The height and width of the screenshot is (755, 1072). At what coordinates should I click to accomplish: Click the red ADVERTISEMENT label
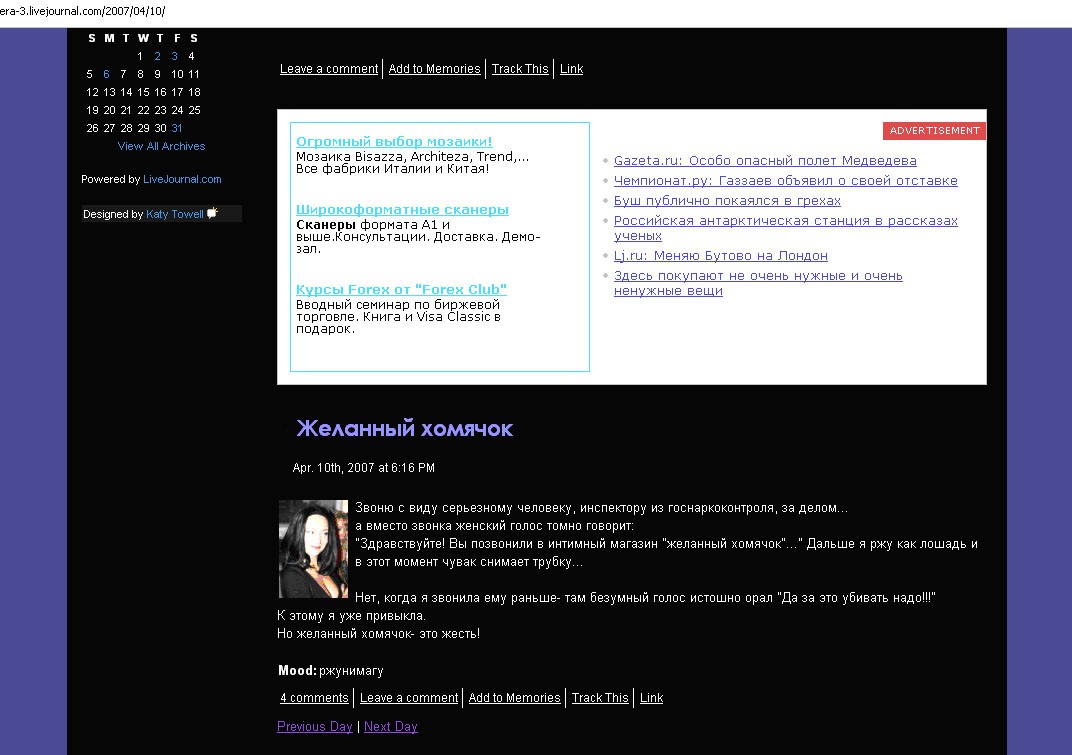[934, 131]
